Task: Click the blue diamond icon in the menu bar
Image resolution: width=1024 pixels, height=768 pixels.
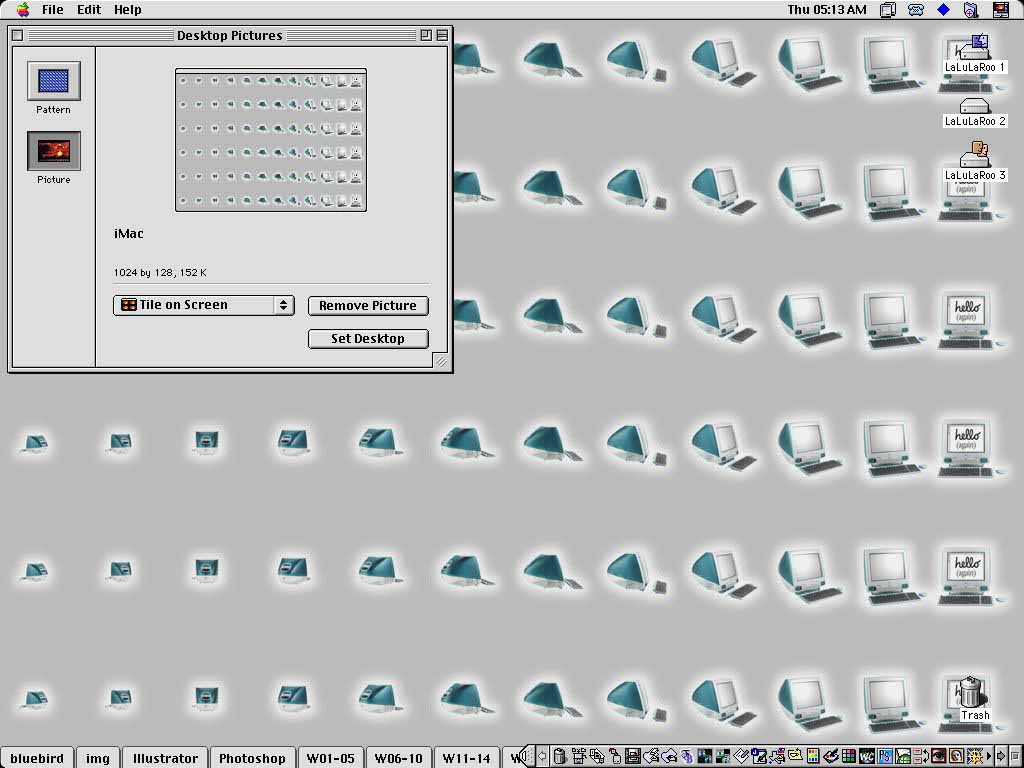Action: pyautogui.click(x=943, y=9)
